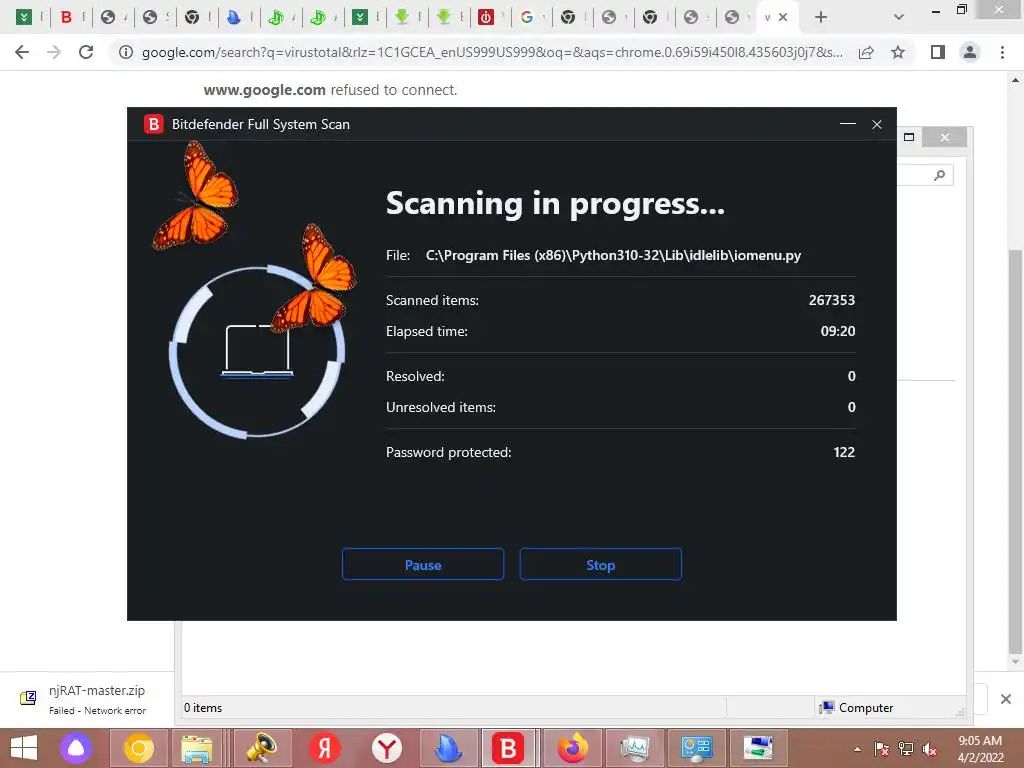
Task: Open Windows Start menu
Action: click(x=24, y=748)
